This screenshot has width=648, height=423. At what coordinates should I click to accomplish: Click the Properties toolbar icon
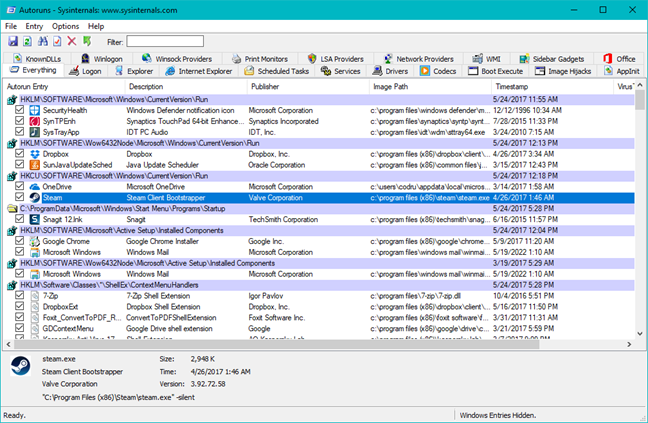(57, 41)
